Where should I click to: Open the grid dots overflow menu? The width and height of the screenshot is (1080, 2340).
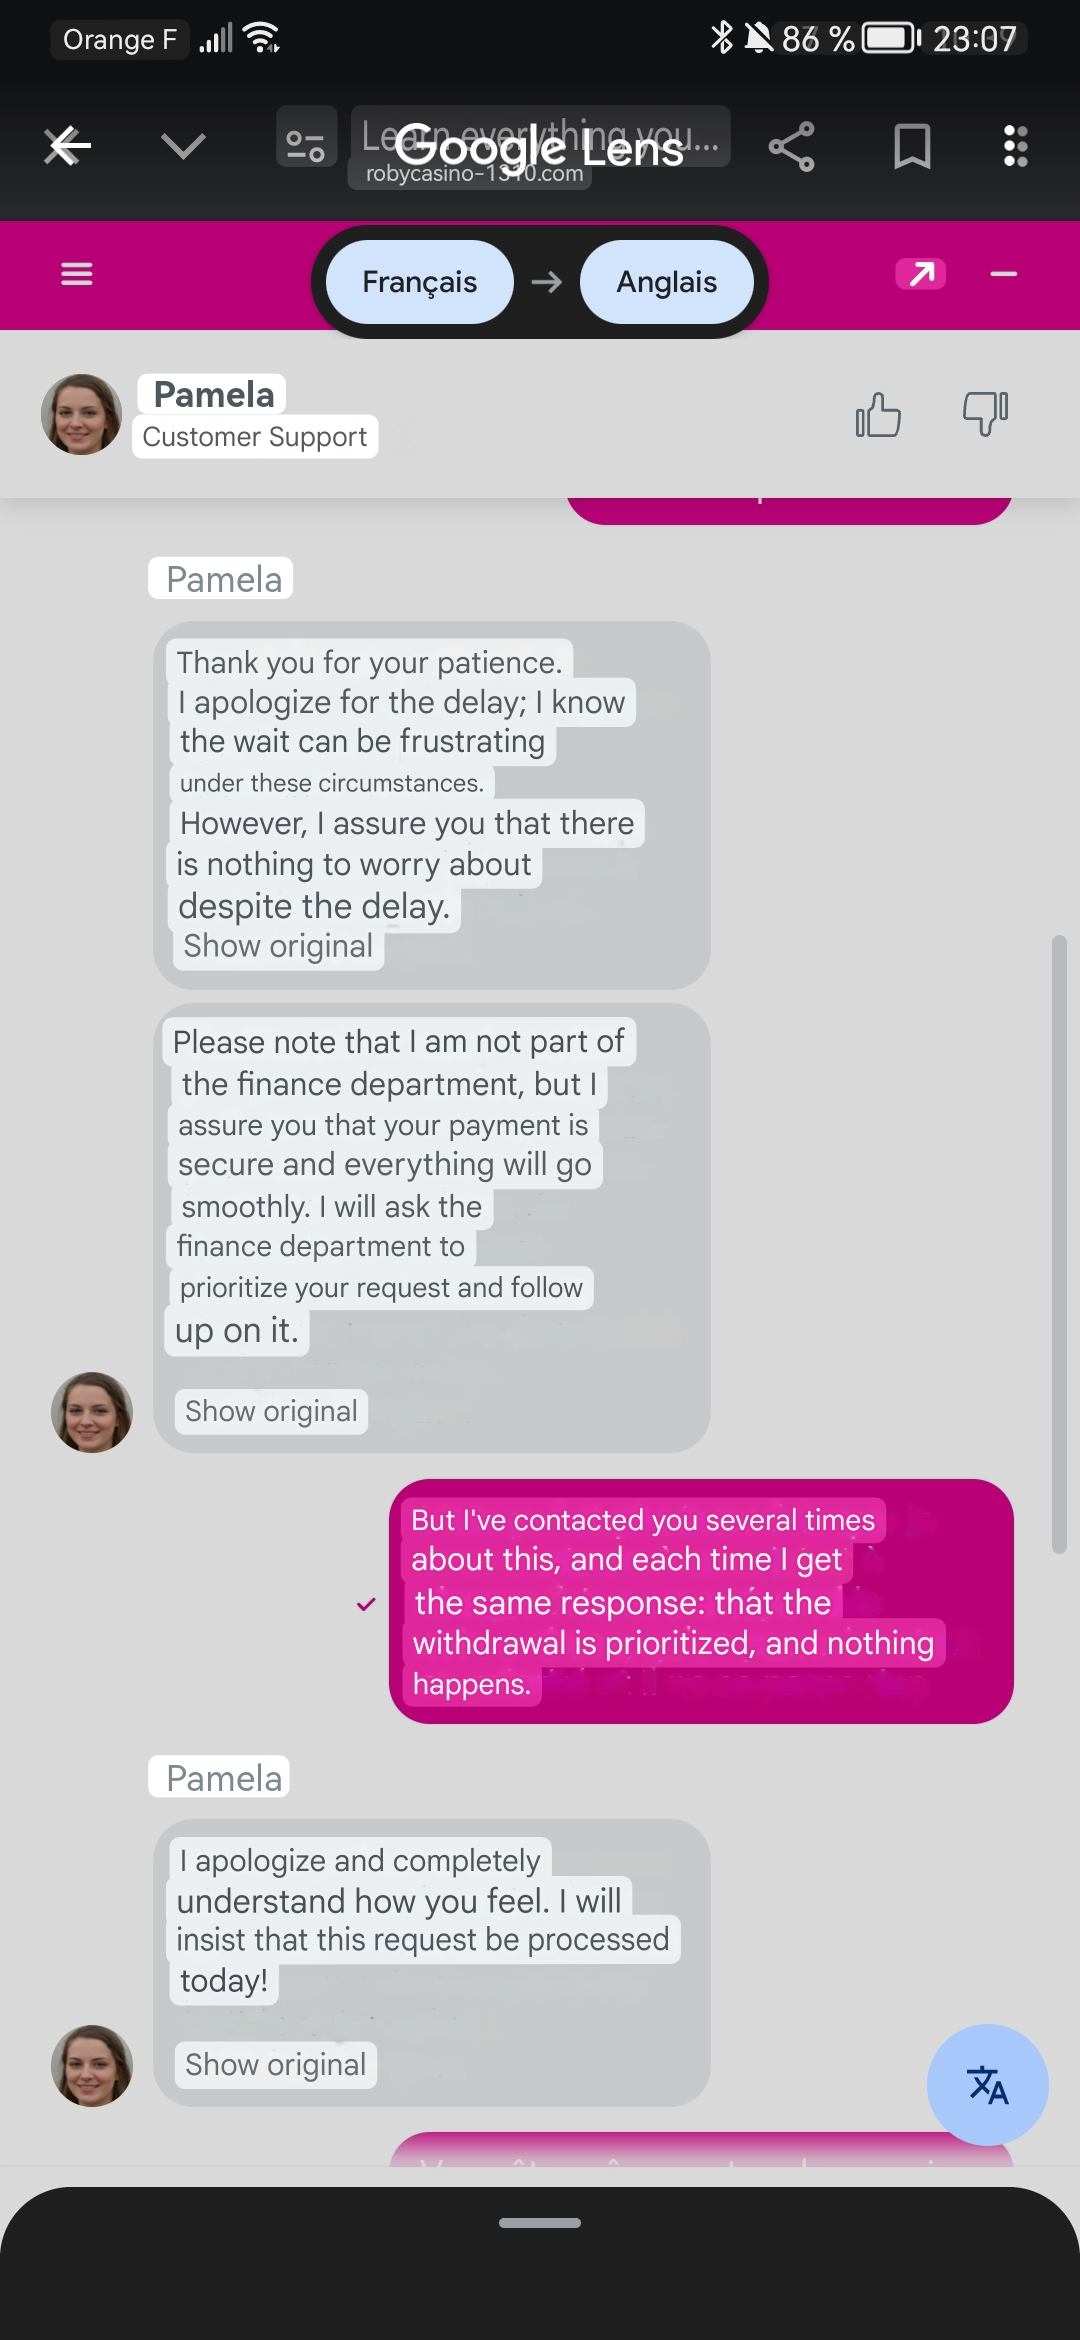pyautogui.click(x=1015, y=146)
